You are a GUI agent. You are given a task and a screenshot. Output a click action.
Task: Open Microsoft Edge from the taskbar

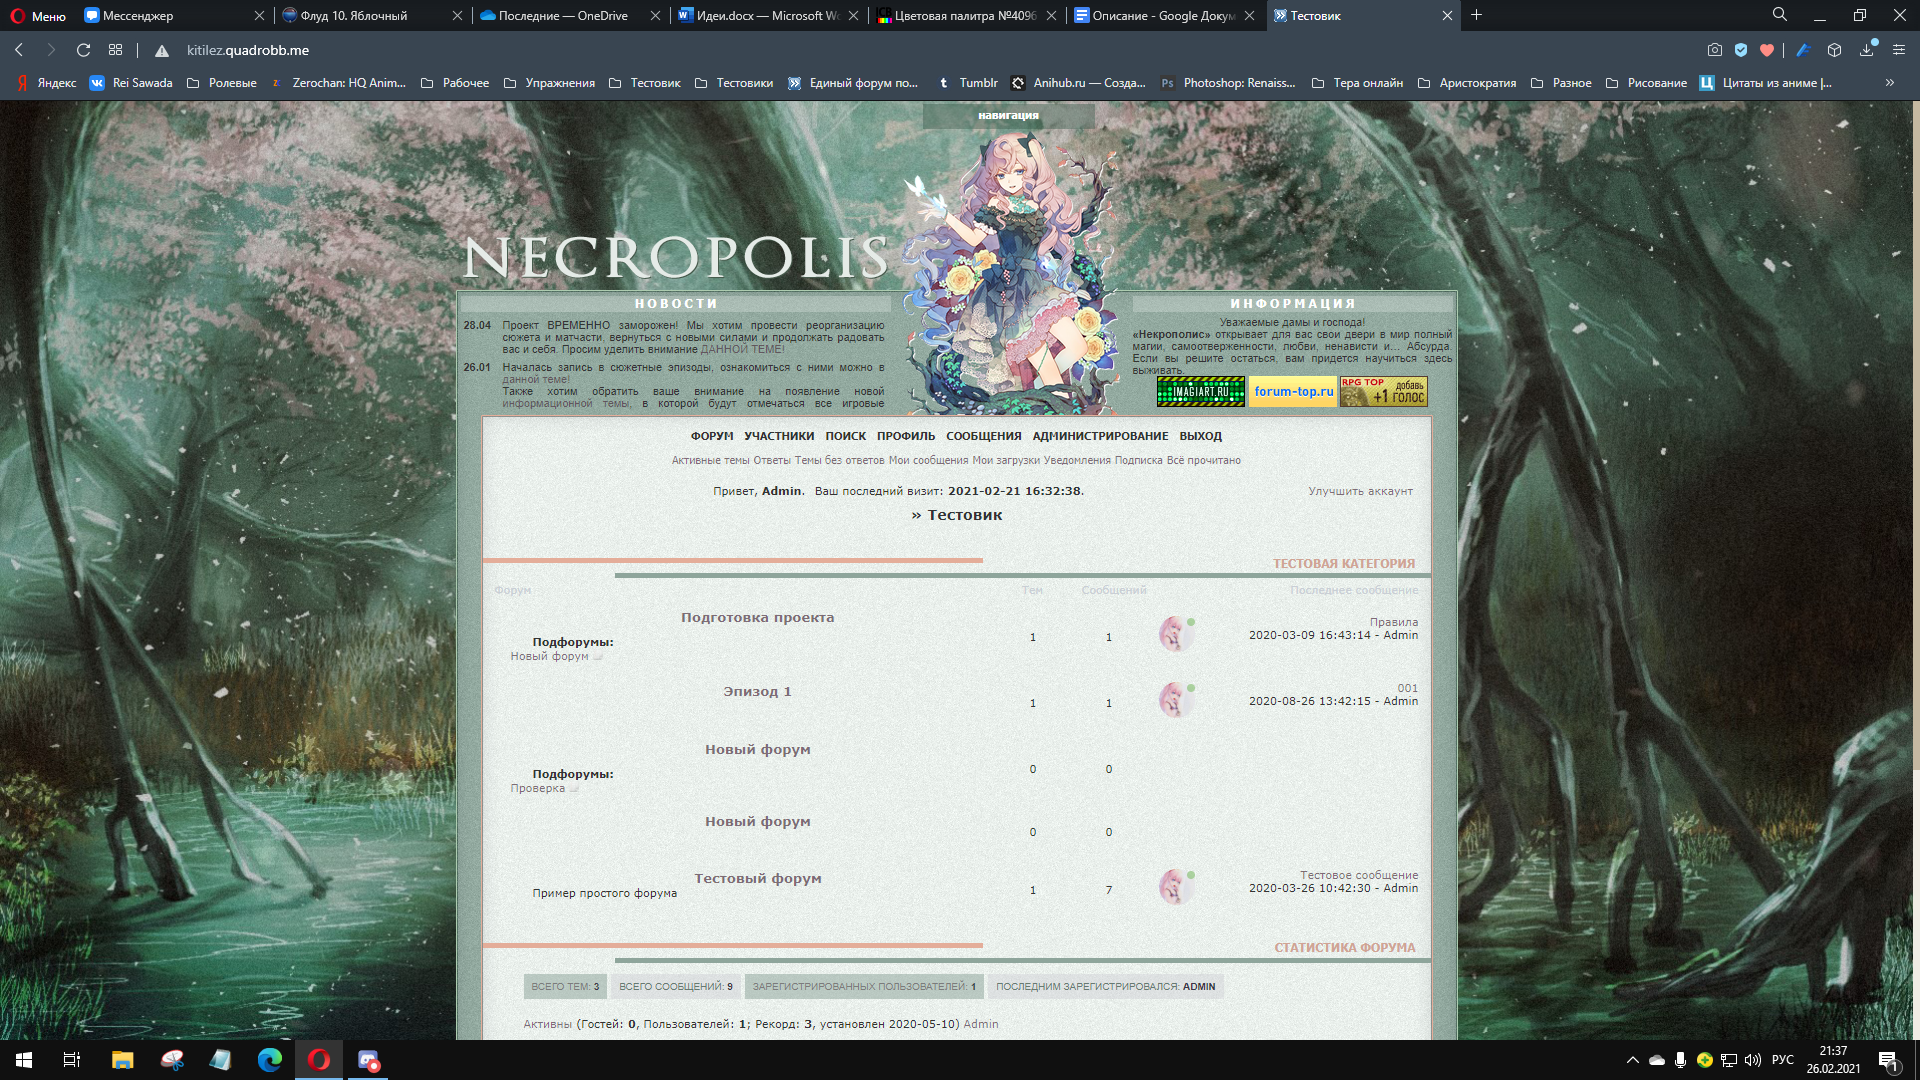pos(270,1060)
